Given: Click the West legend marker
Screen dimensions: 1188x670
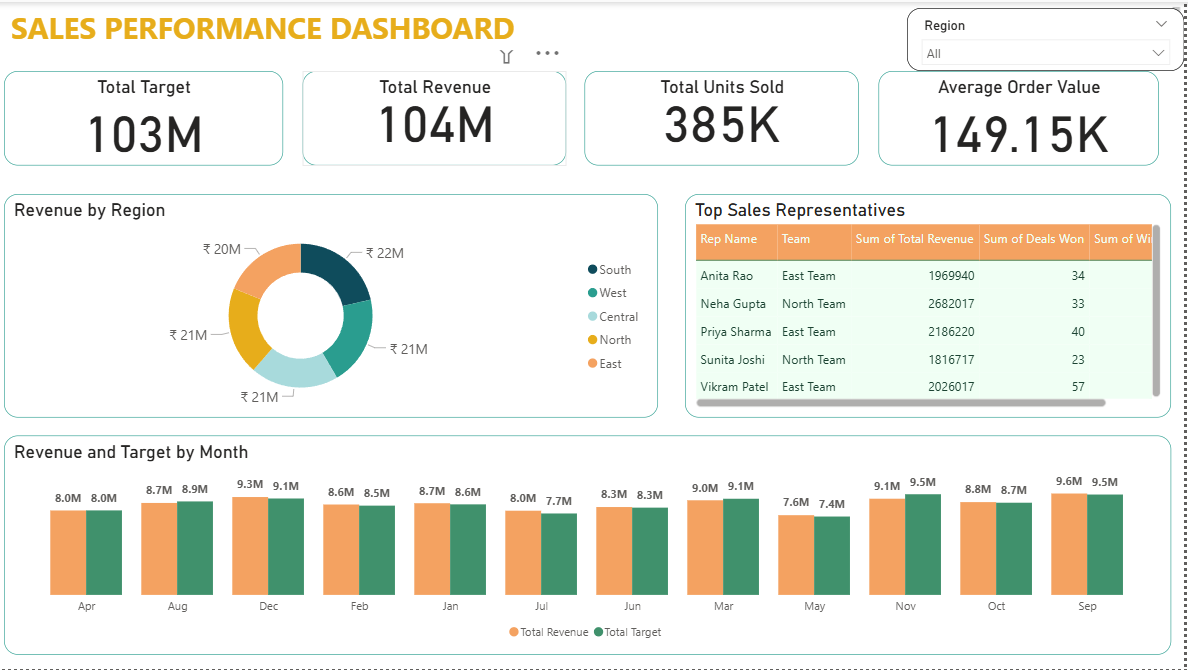Looking at the screenshot, I should pyautogui.click(x=593, y=293).
